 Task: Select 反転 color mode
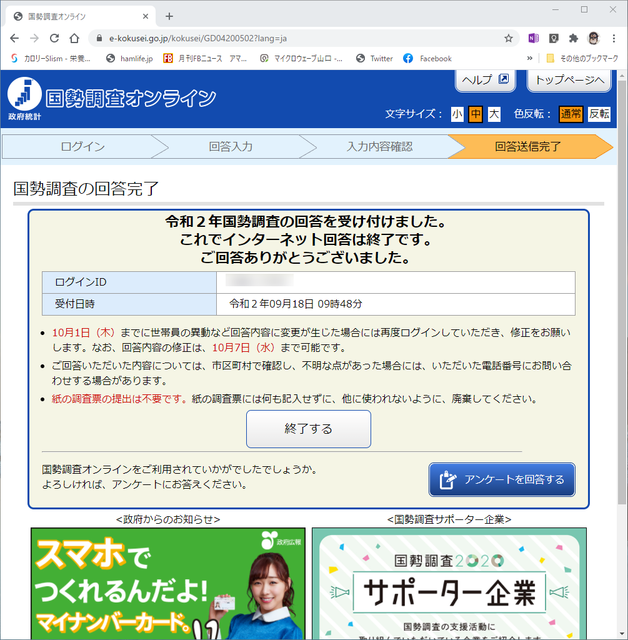(599, 114)
